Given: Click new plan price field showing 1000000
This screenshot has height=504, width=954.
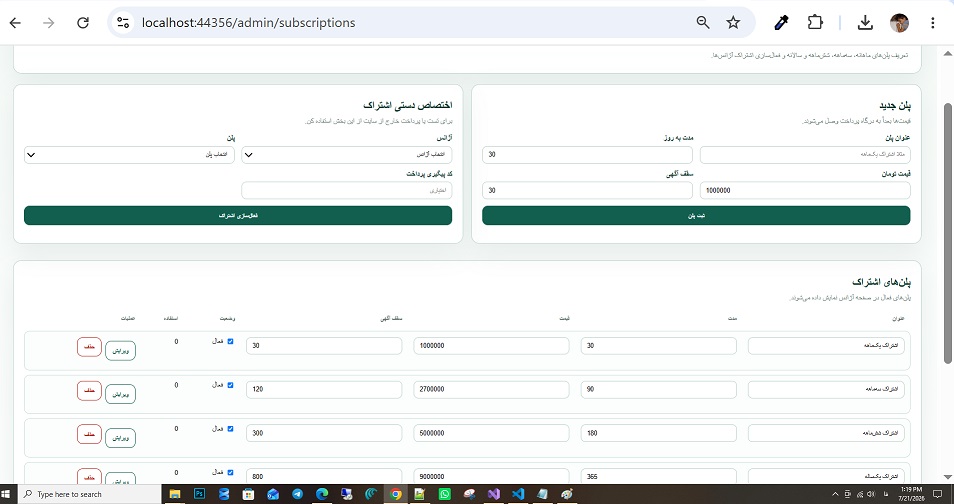Looking at the screenshot, I should pyautogui.click(x=805, y=191).
